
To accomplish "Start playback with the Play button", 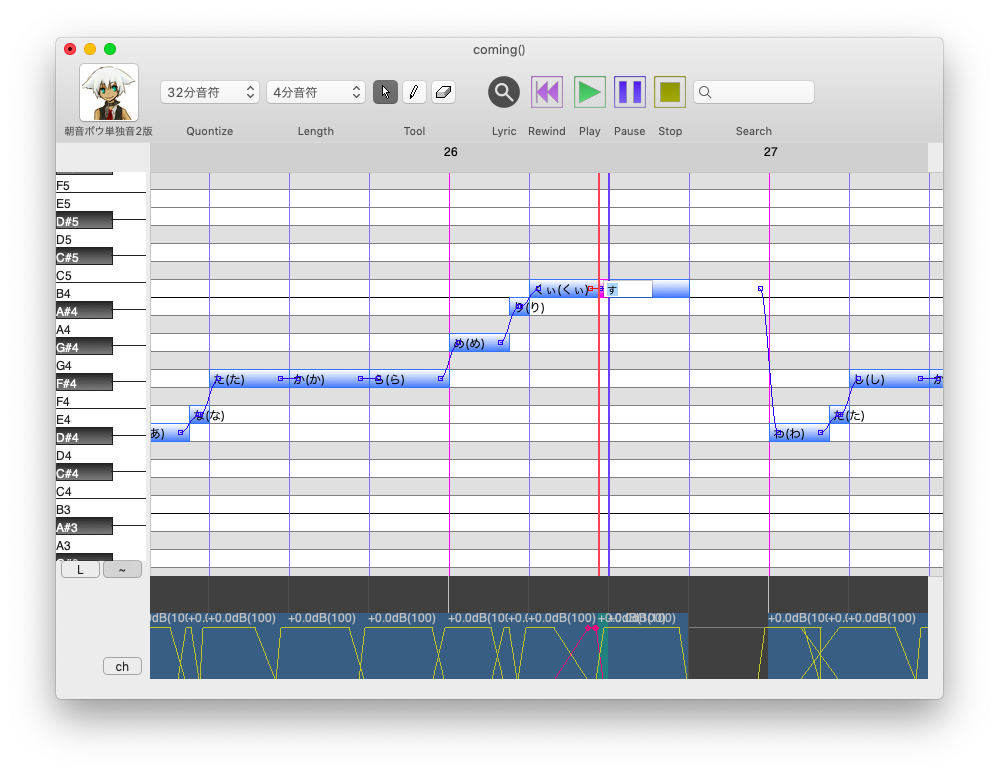I will pyautogui.click(x=589, y=92).
